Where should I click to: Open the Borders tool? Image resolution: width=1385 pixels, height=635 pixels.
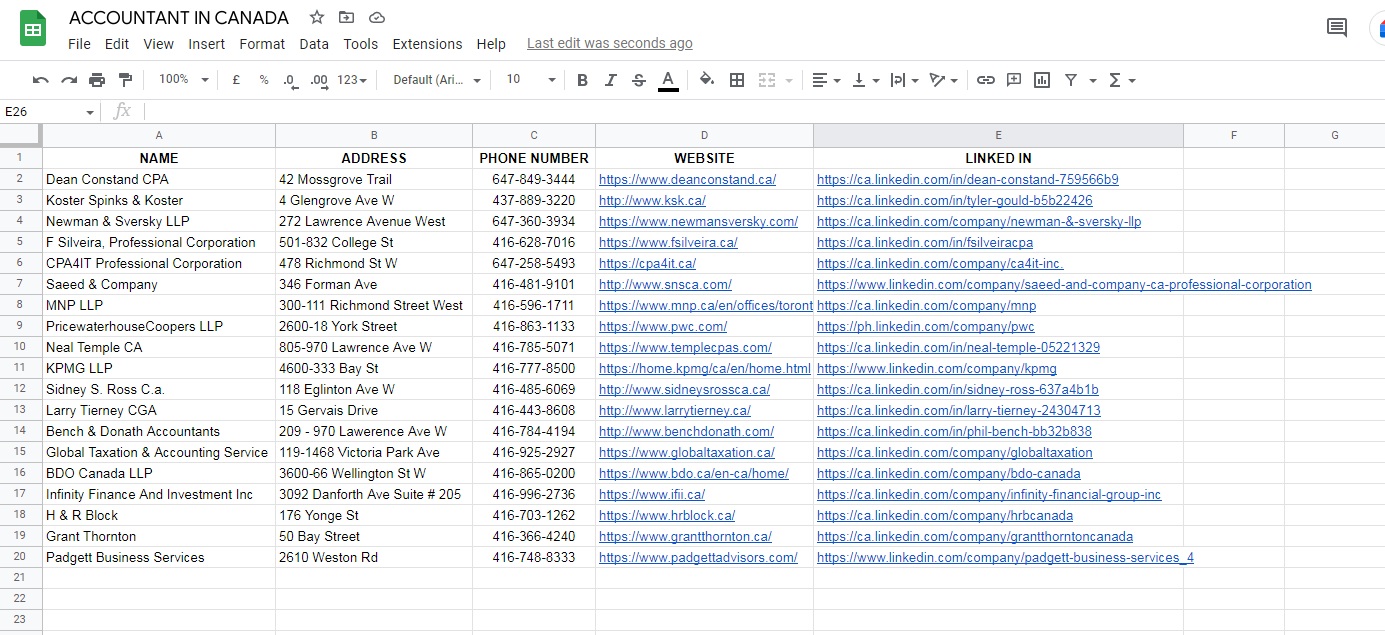(737, 80)
